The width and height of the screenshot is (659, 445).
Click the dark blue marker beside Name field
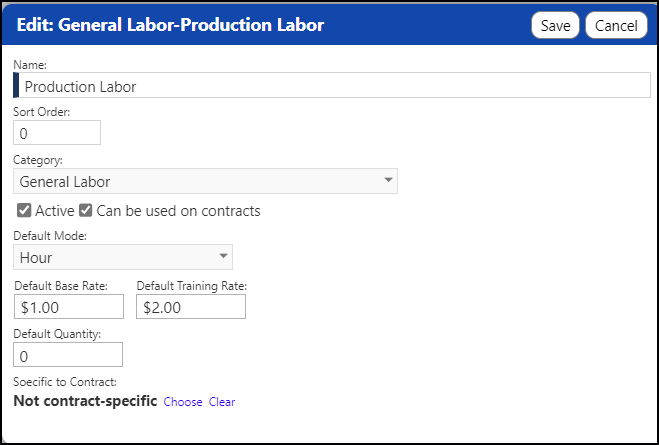click(16, 85)
